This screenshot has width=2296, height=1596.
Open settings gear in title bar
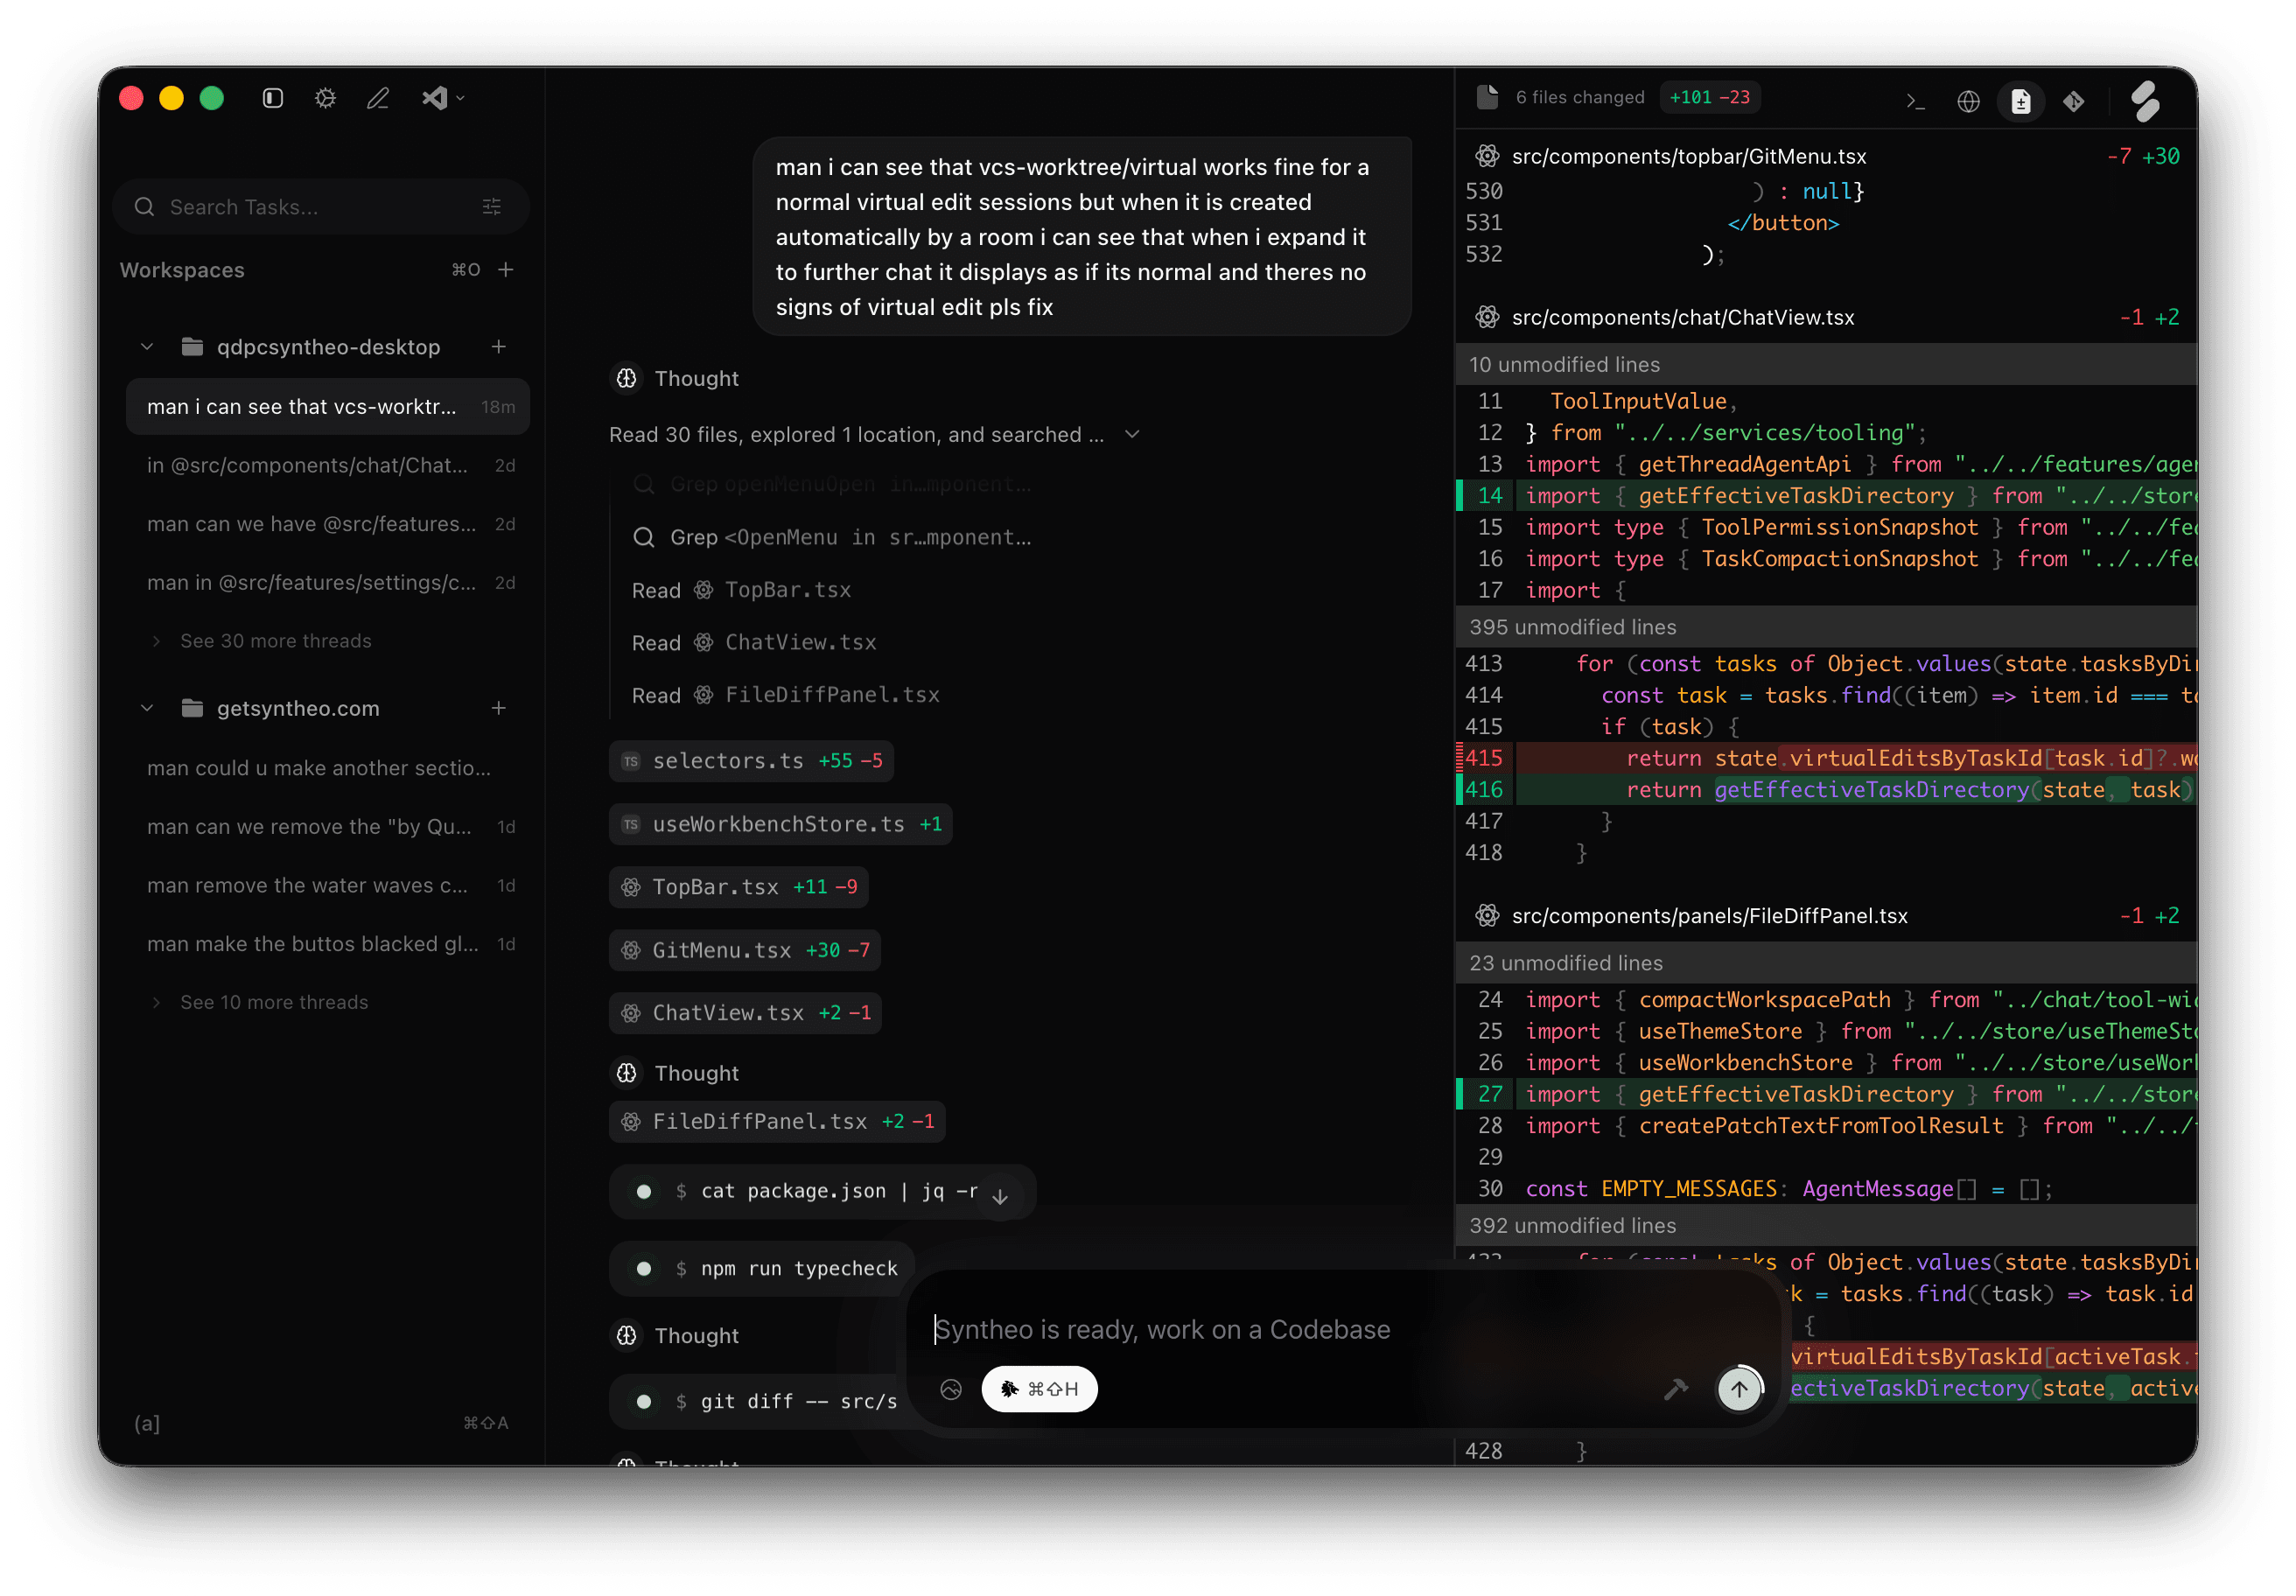(325, 98)
